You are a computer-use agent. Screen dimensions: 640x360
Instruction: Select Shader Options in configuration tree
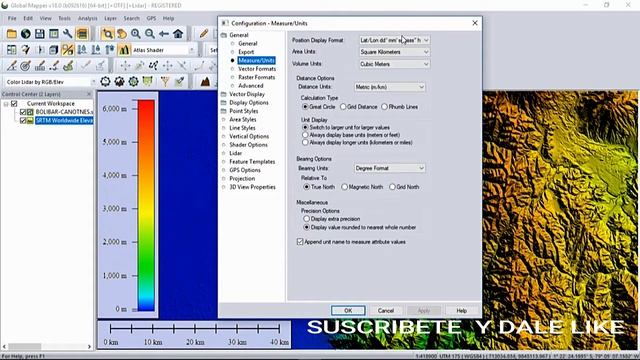pyautogui.click(x=248, y=145)
